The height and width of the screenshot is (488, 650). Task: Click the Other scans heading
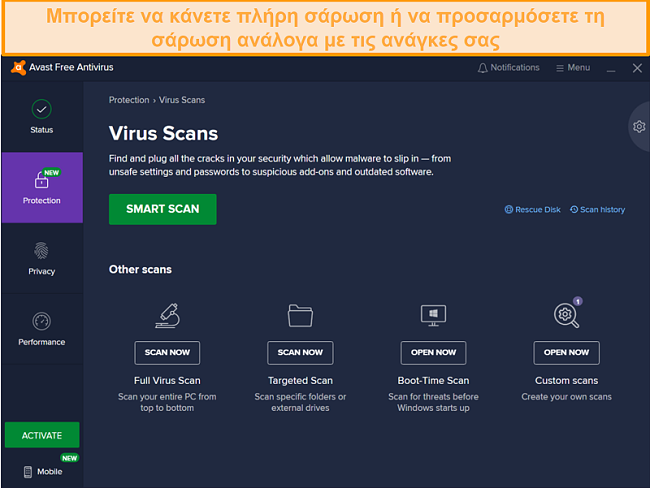tap(140, 269)
